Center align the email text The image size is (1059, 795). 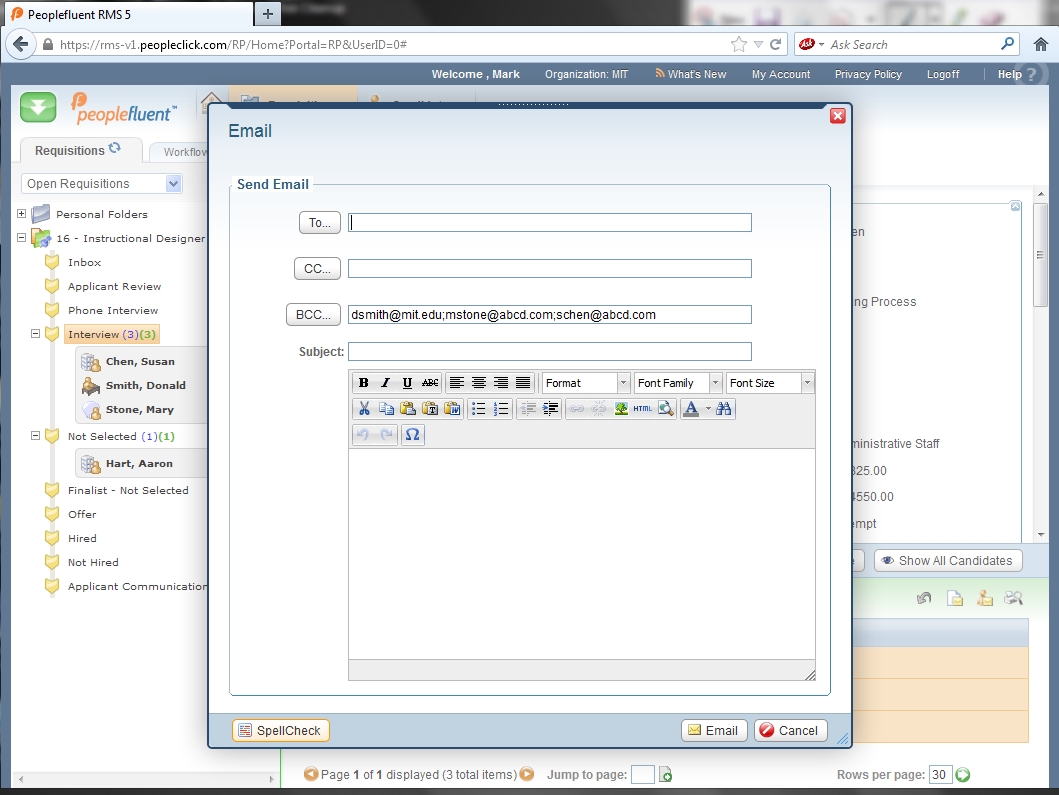coord(479,383)
